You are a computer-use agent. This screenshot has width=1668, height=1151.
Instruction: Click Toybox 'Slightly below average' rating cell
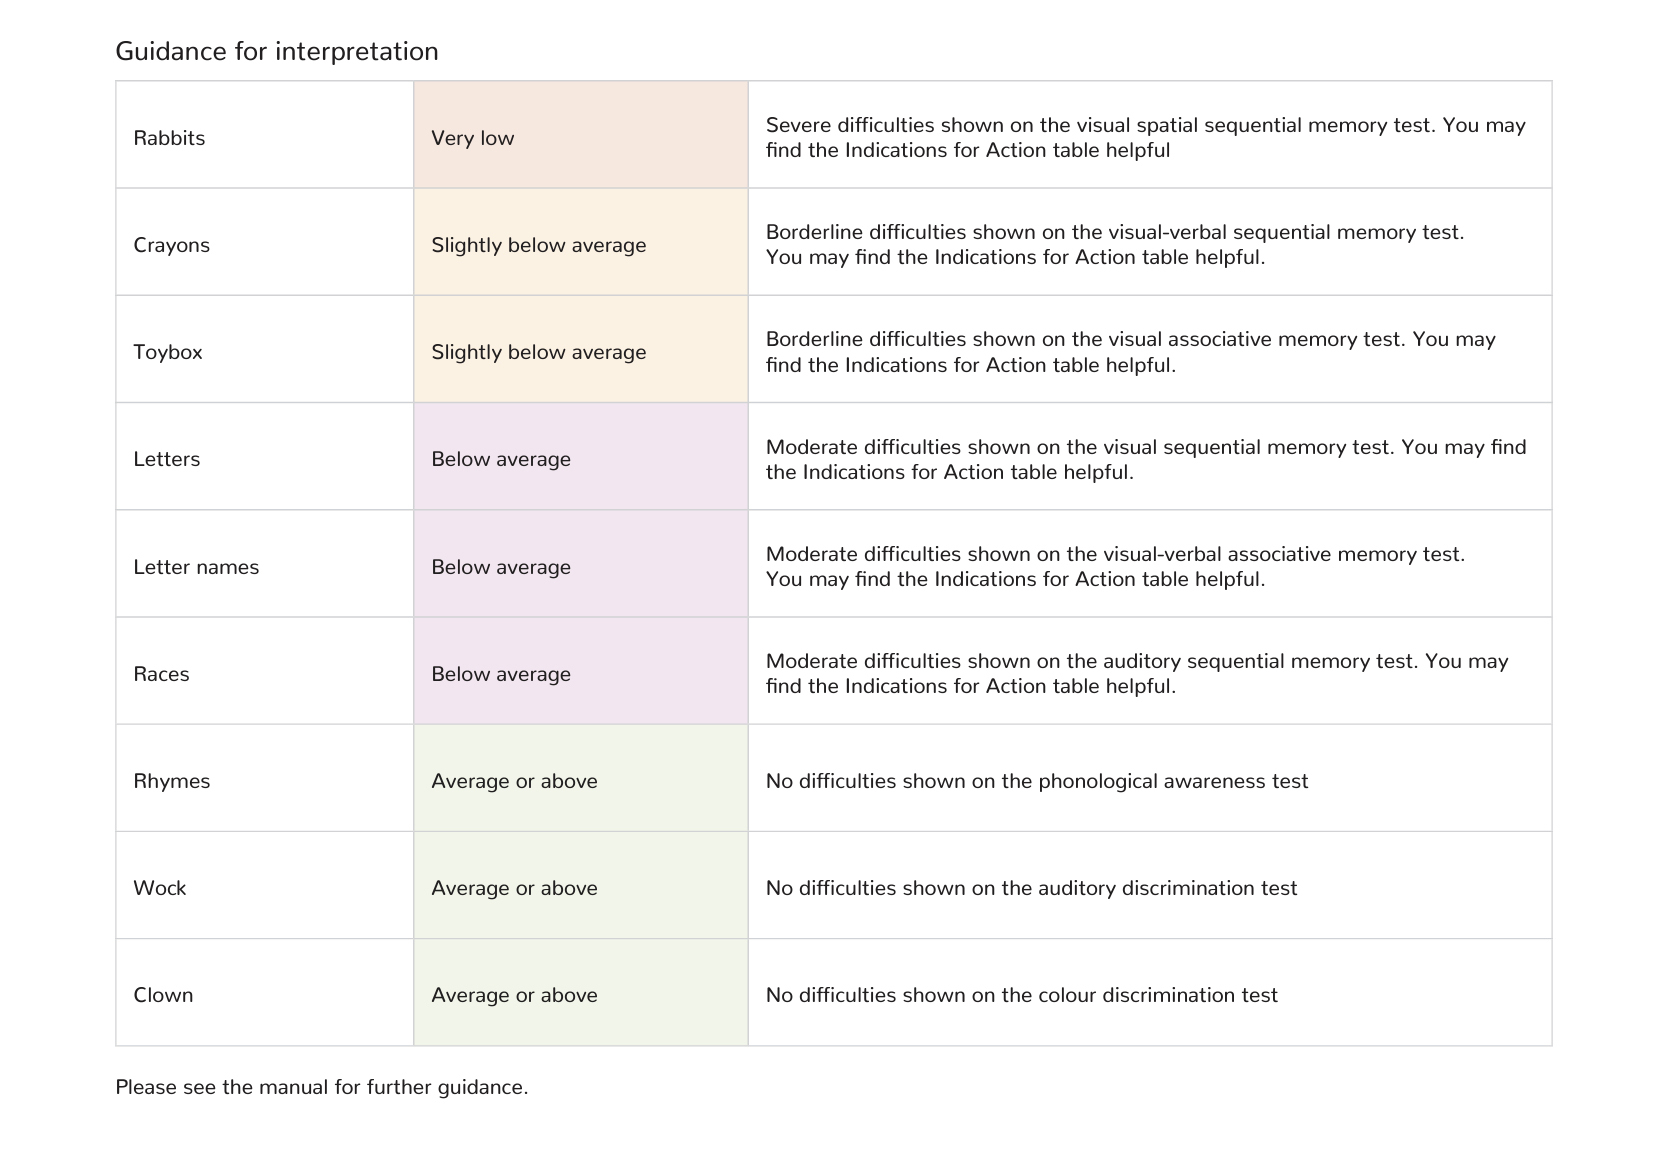coord(581,349)
